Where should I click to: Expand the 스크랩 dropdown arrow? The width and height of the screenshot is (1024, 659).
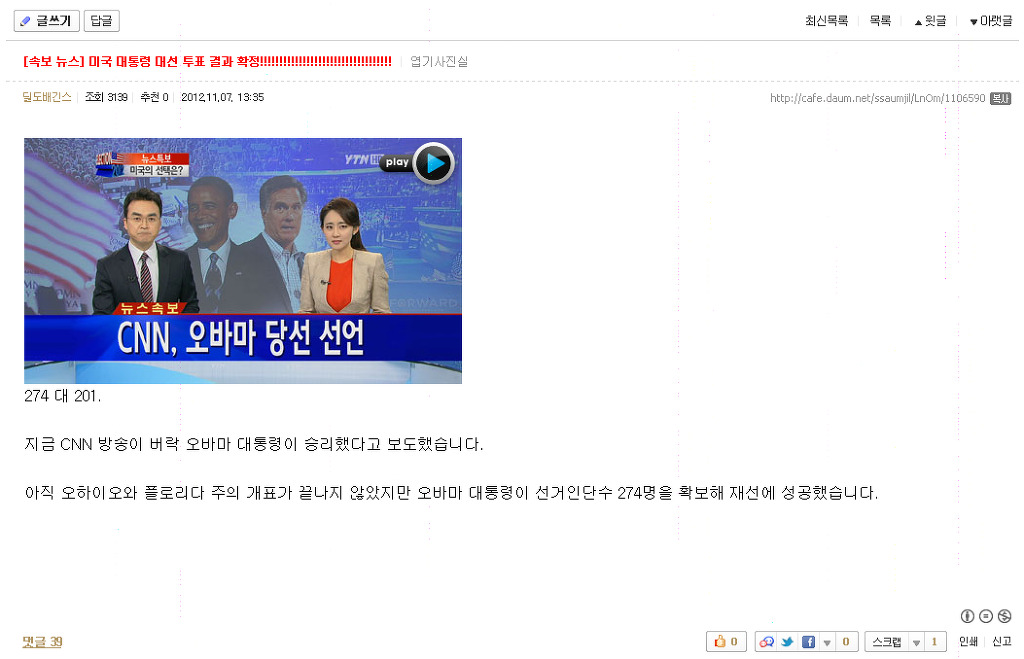(916, 642)
